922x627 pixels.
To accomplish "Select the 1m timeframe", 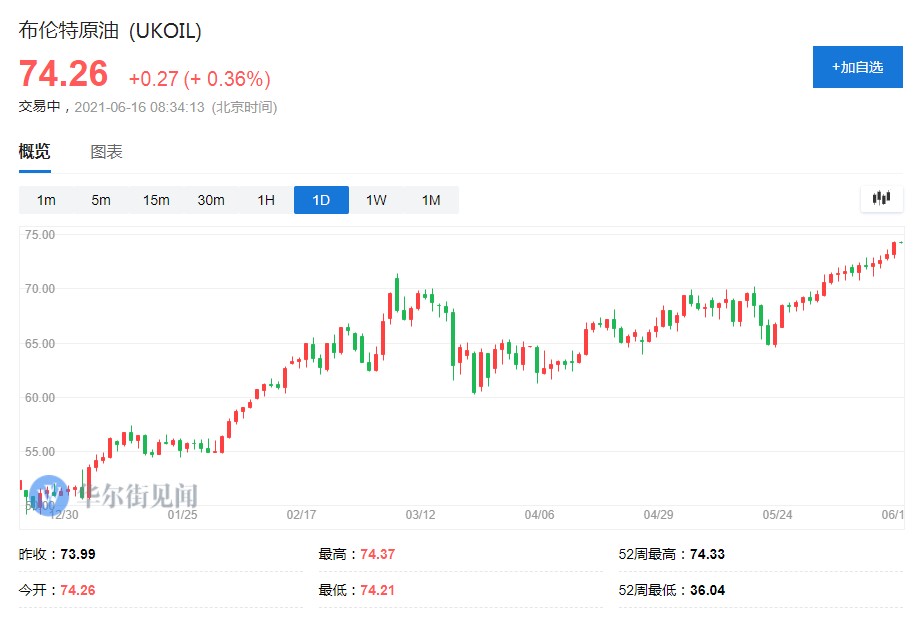I will [46, 200].
